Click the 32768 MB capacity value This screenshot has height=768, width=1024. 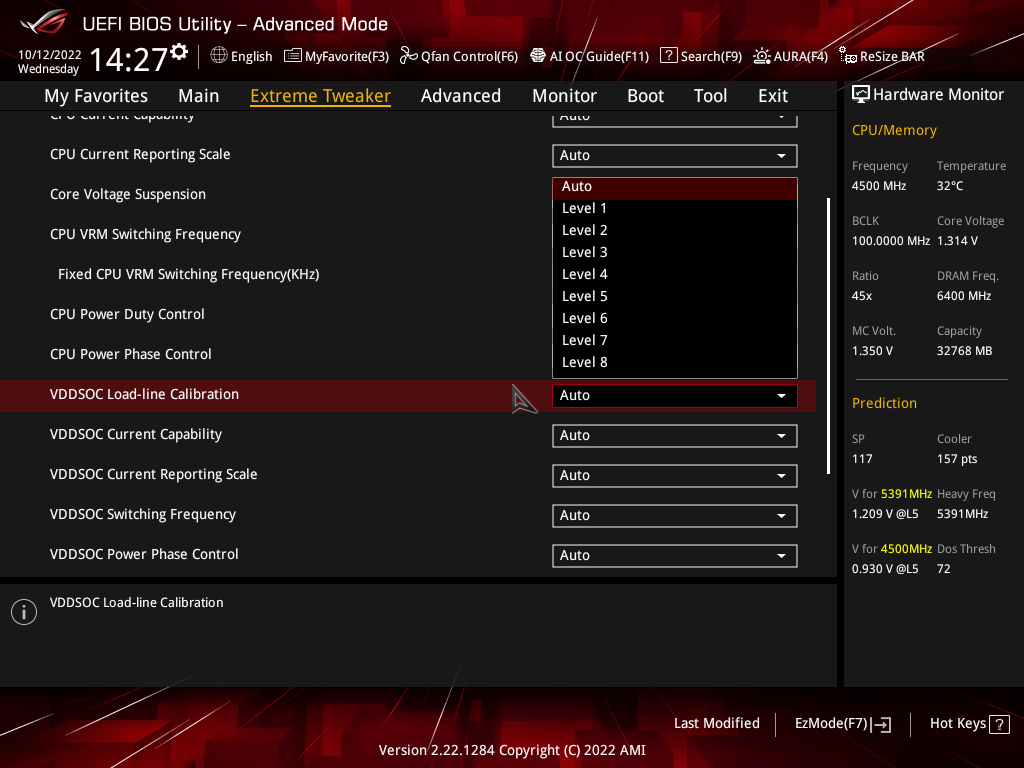click(x=964, y=351)
